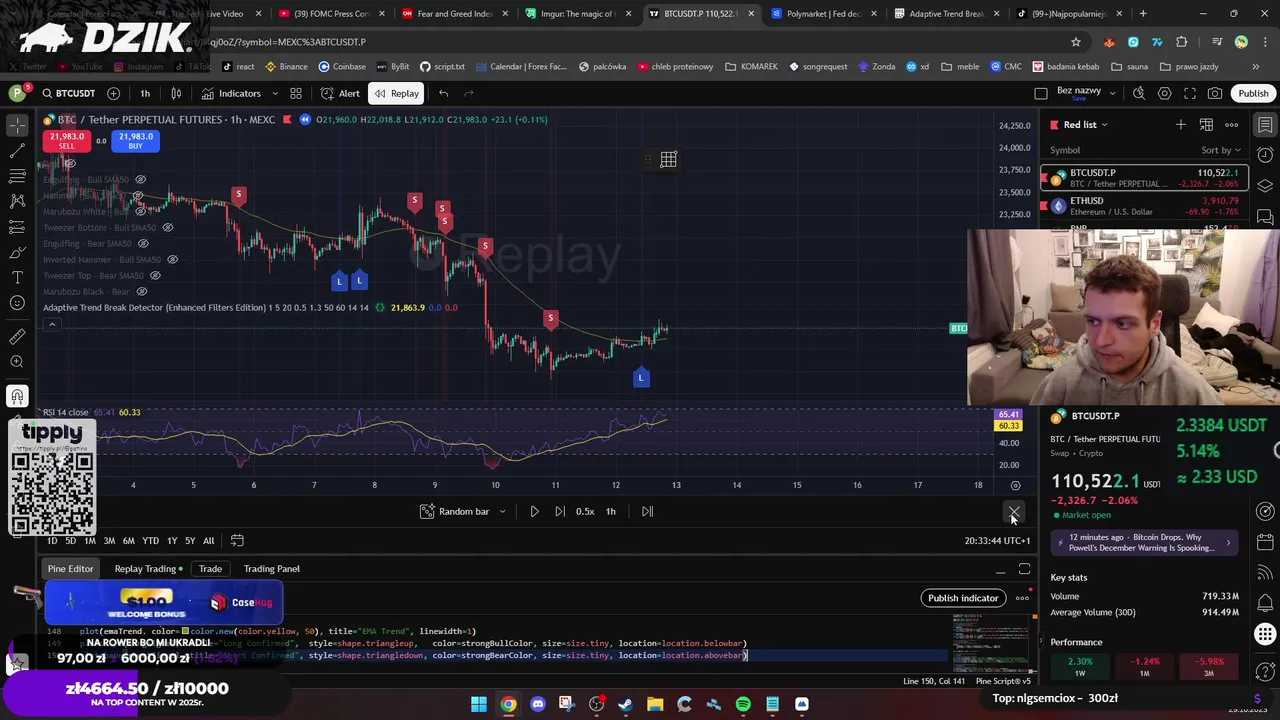Jump replay to real-time
This screenshot has height=720, width=1280.
(x=647, y=511)
